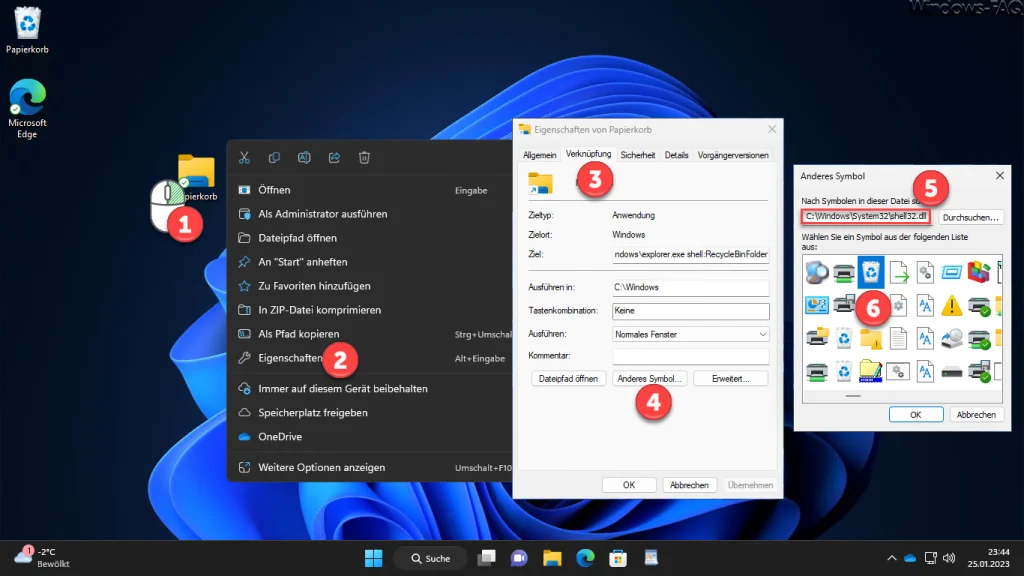
Task: Click the OneDrive cloud tray icon
Action: point(910,558)
